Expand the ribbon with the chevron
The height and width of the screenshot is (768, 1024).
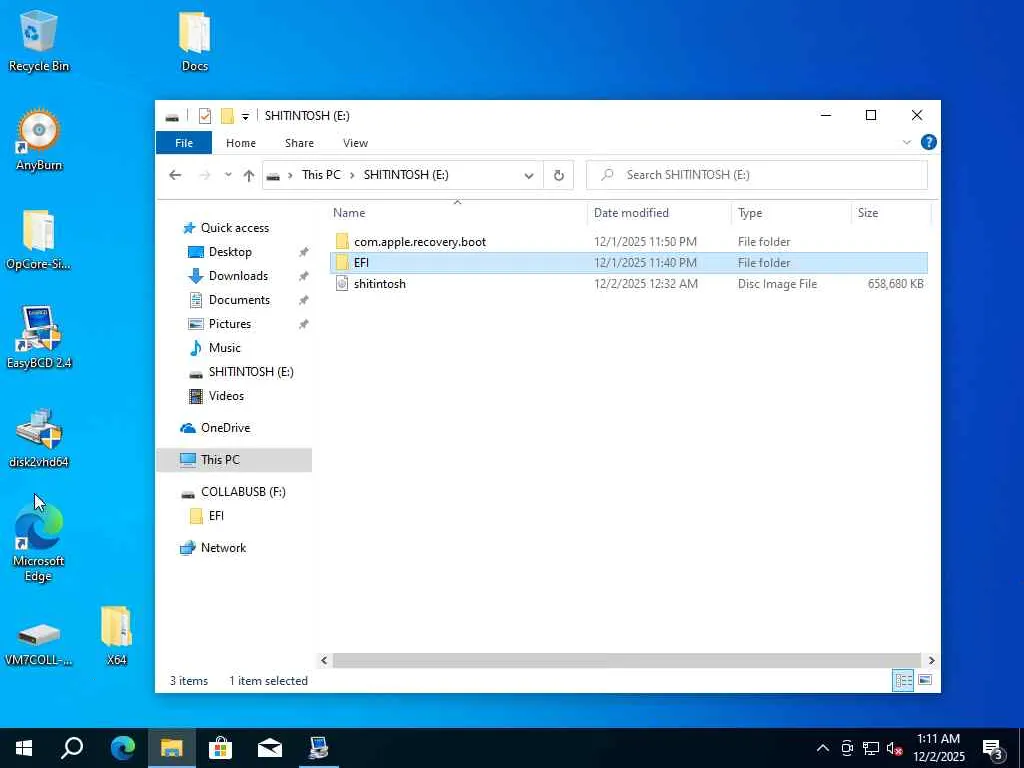point(906,142)
